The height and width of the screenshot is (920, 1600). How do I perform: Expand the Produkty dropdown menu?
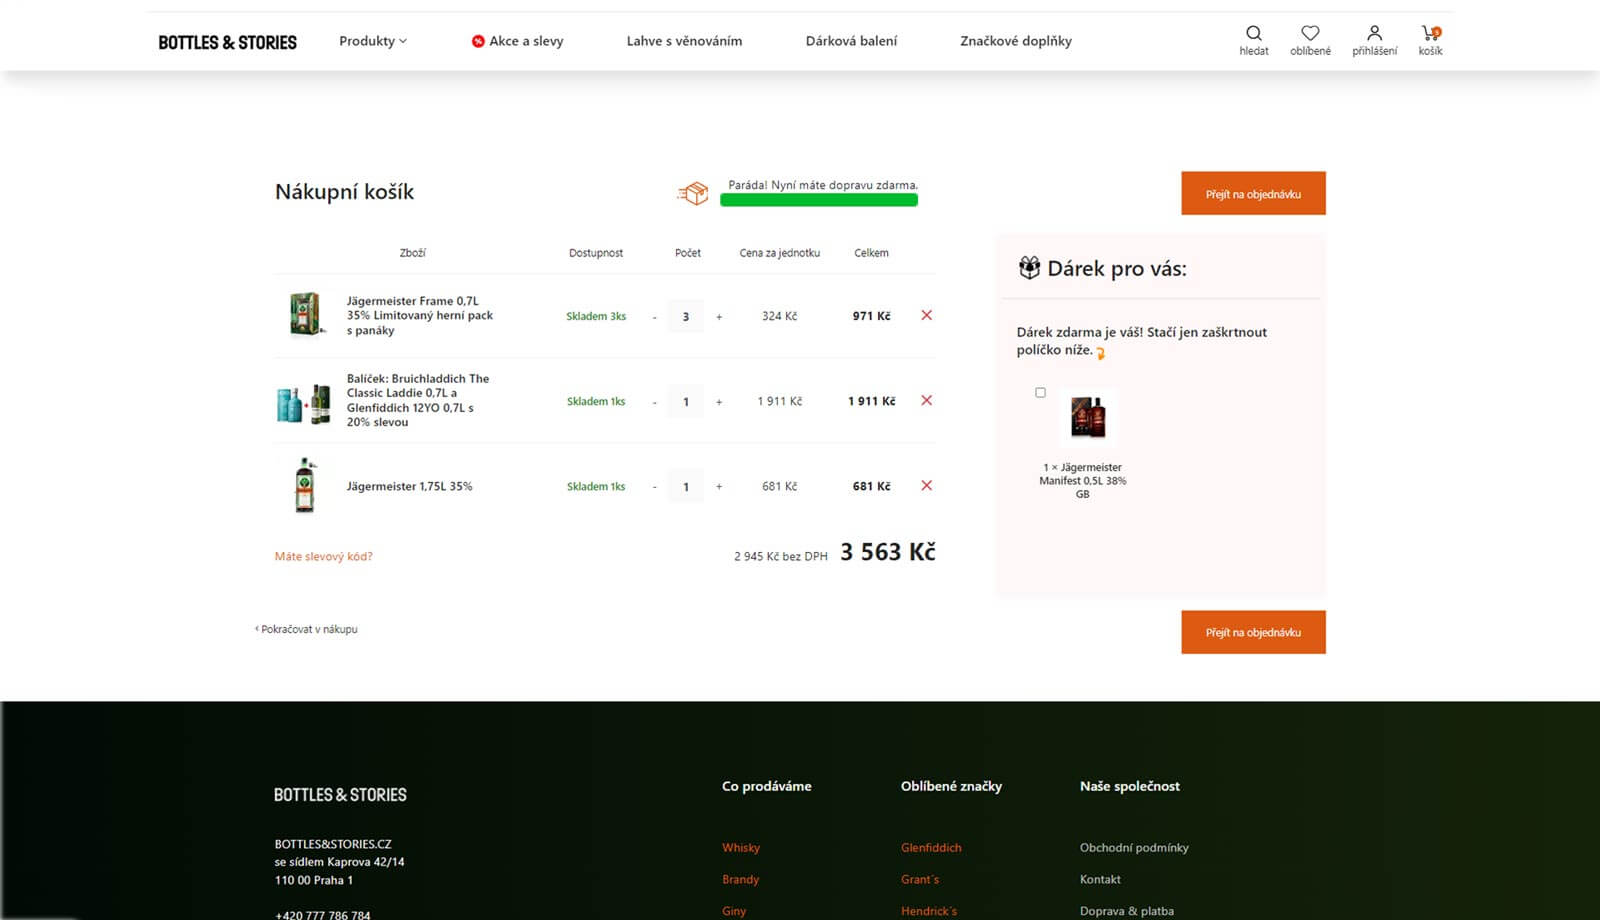(x=373, y=41)
